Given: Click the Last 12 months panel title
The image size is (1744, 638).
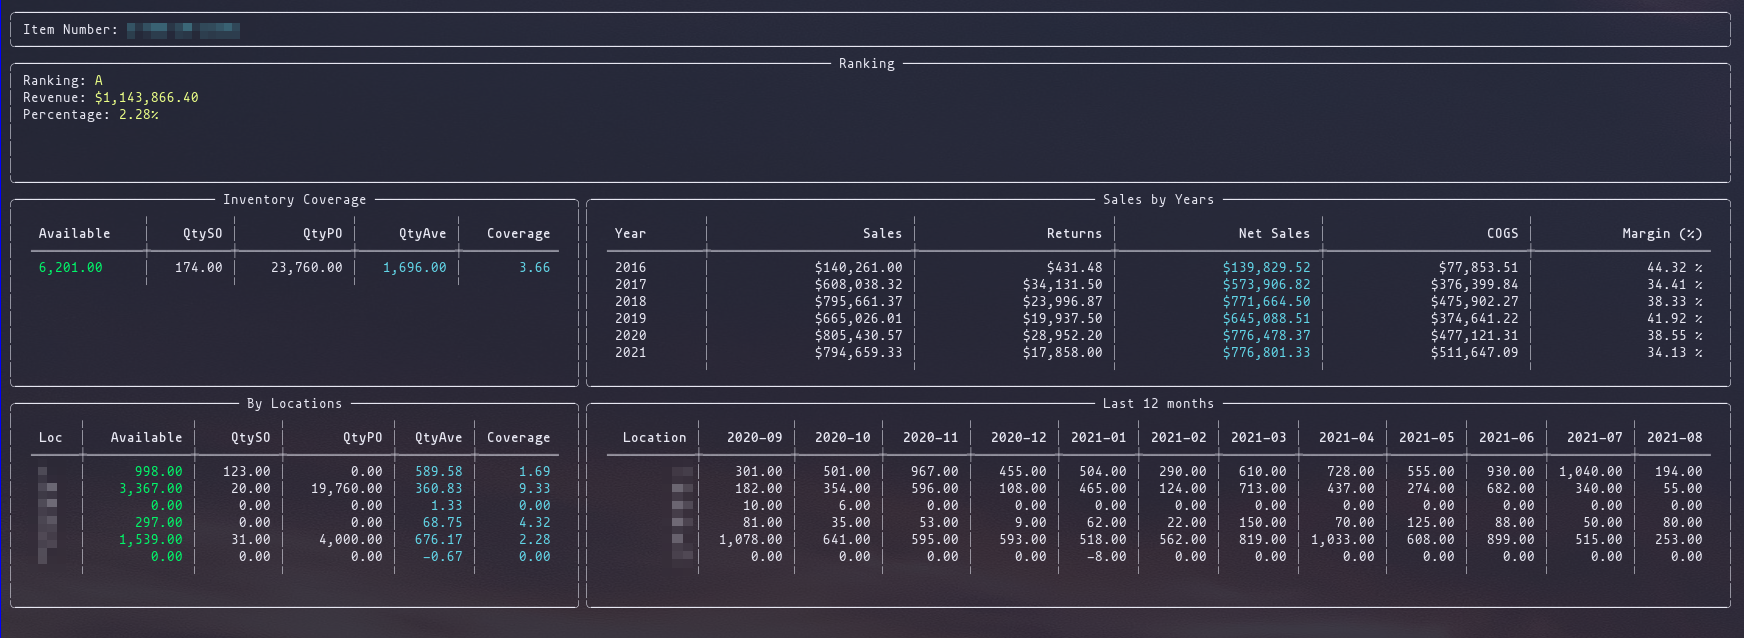Looking at the screenshot, I should (x=1159, y=404).
